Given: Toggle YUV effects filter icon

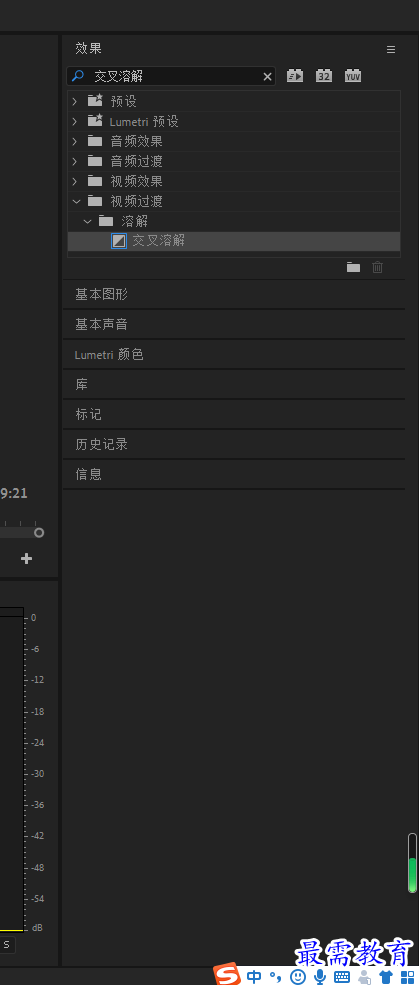Looking at the screenshot, I should [x=353, y=76].
